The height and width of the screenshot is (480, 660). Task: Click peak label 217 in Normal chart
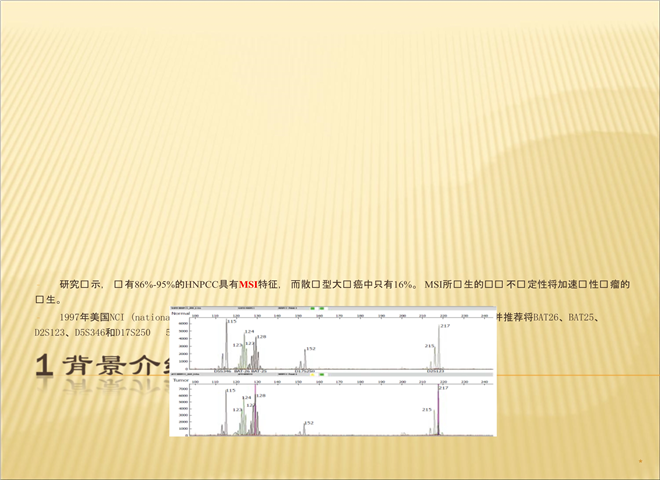pos(444,326)
